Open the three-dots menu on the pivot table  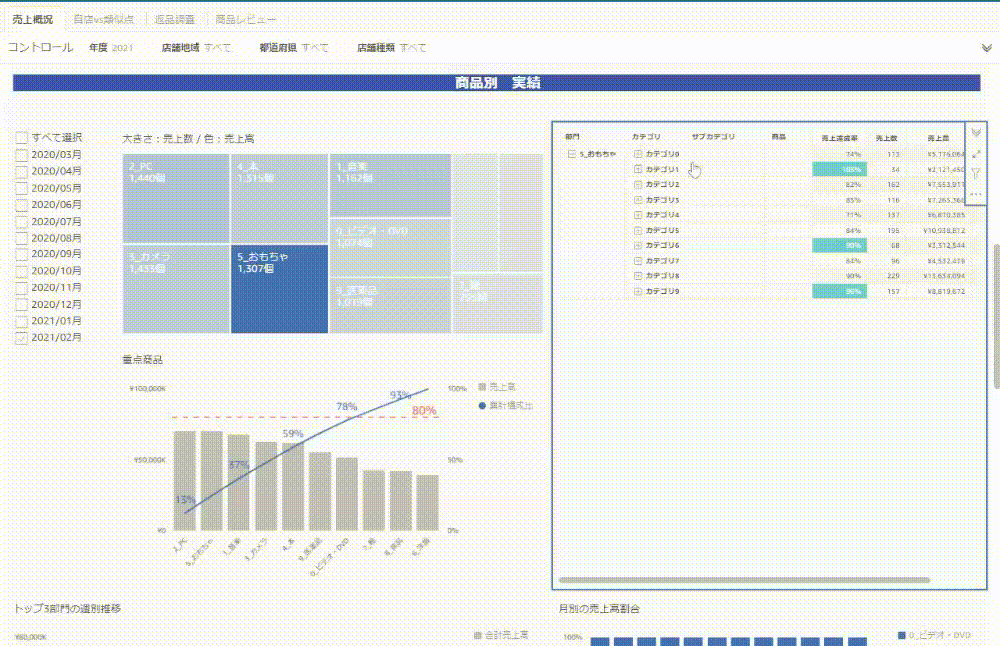[x=976, y=195]
